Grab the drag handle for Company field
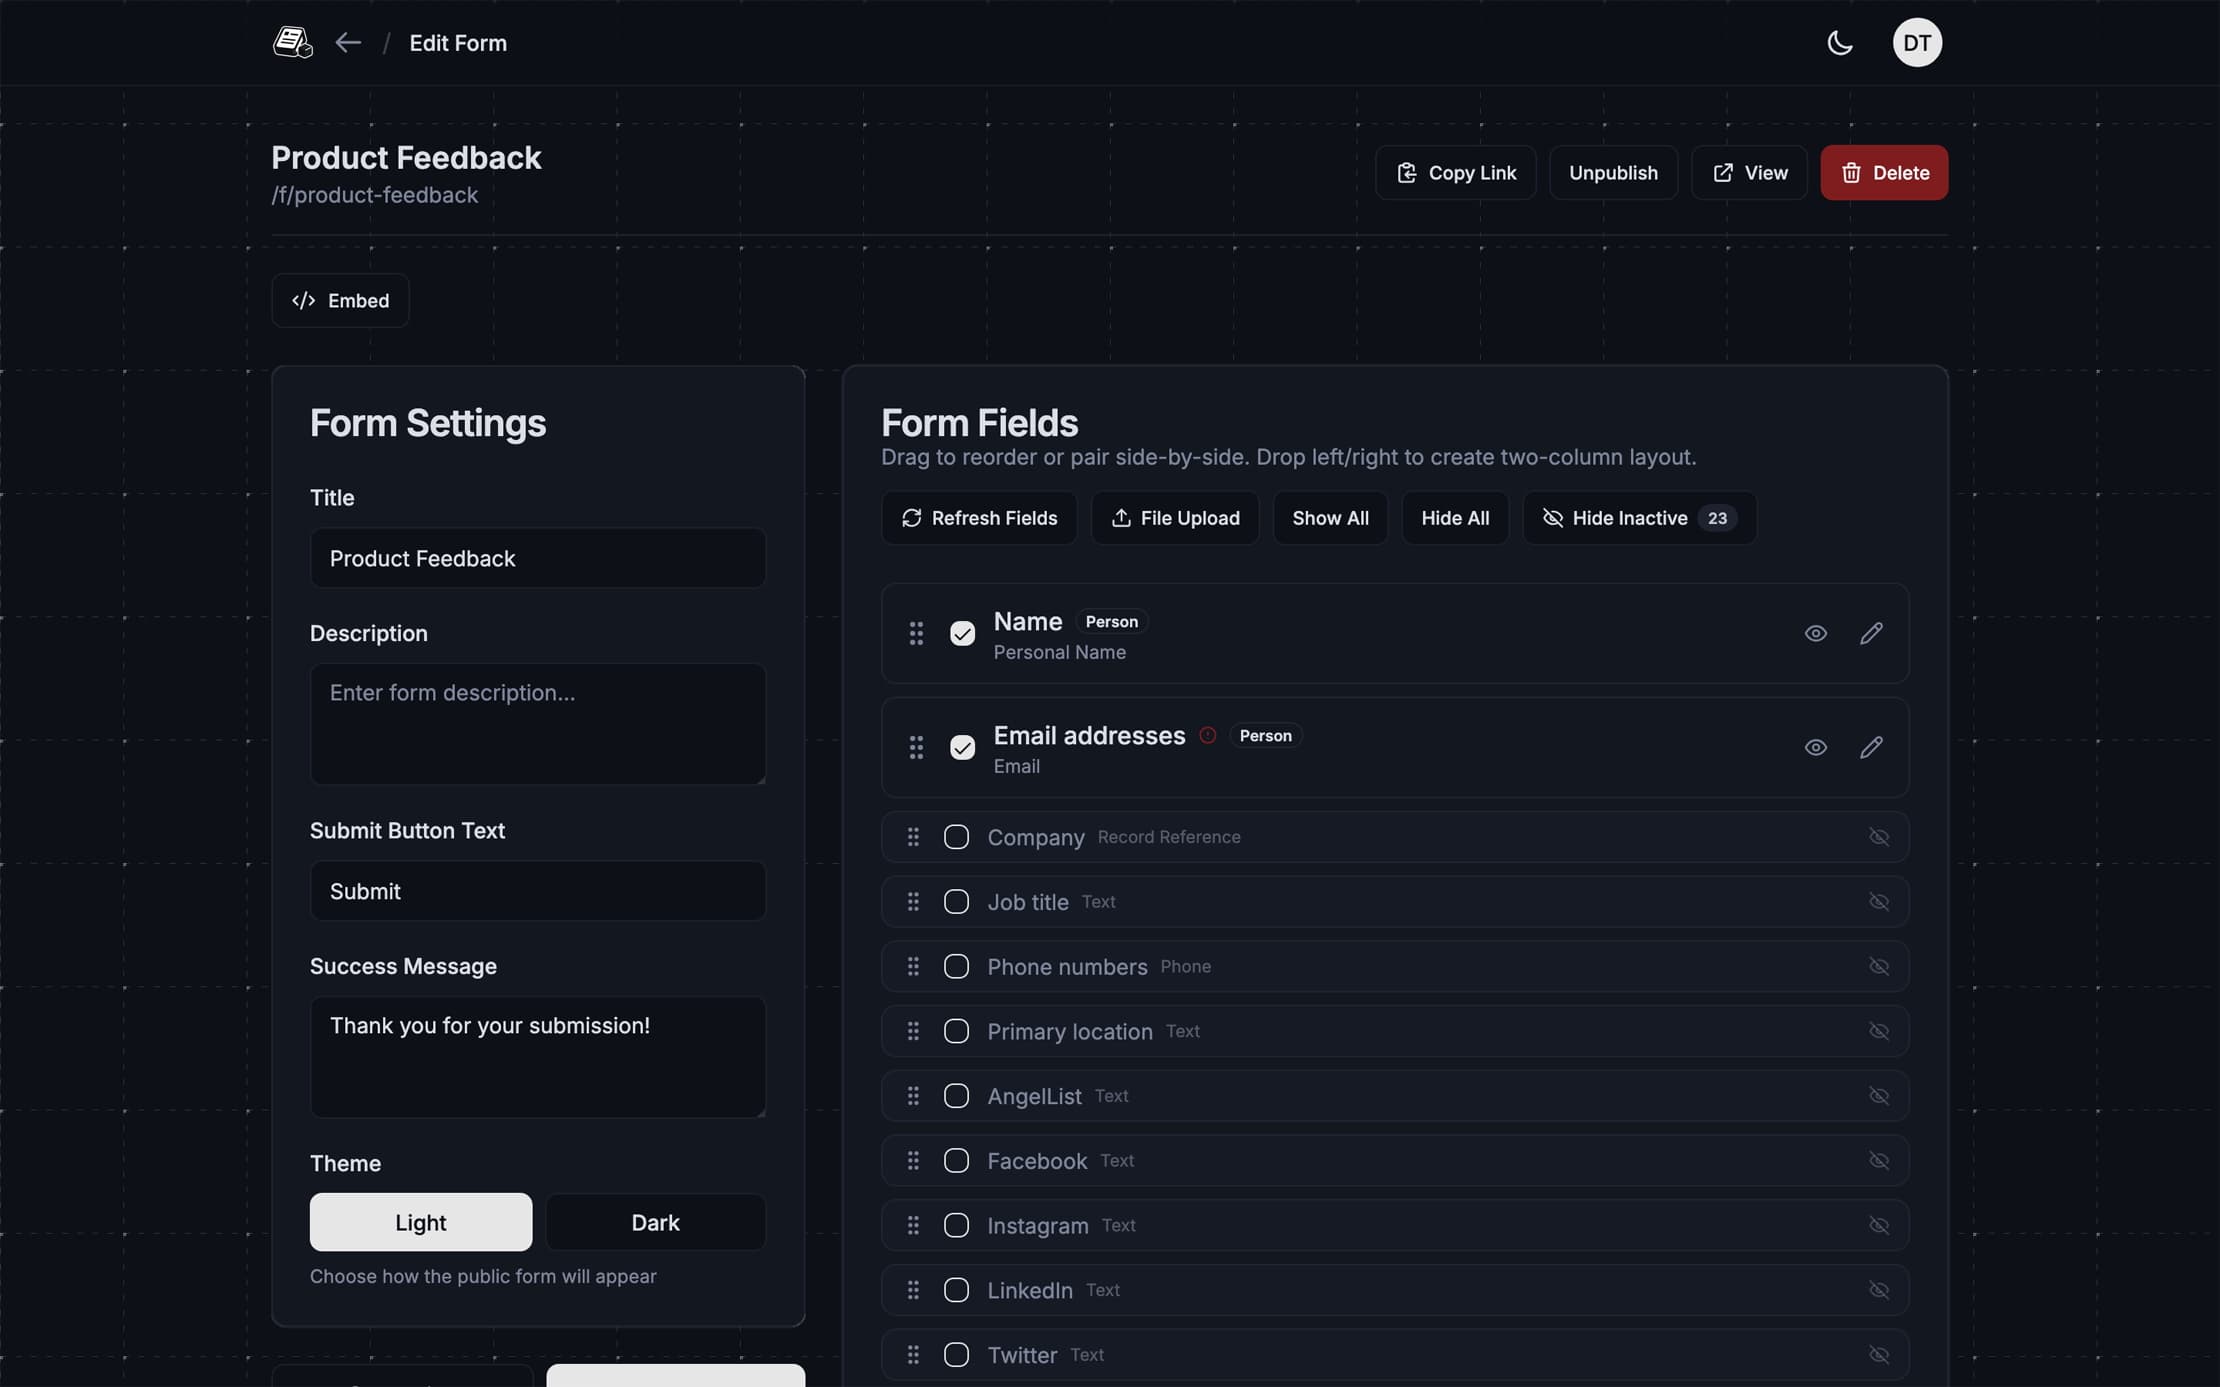The width and height of the screenshot is (2220, 1387). pos(913,837)
